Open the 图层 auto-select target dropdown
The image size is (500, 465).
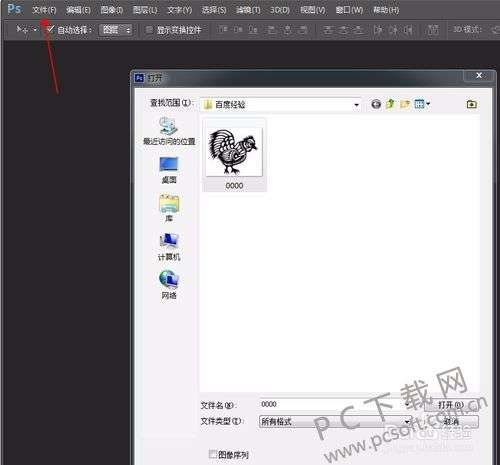pyautogui.click(x=116, y=30)
